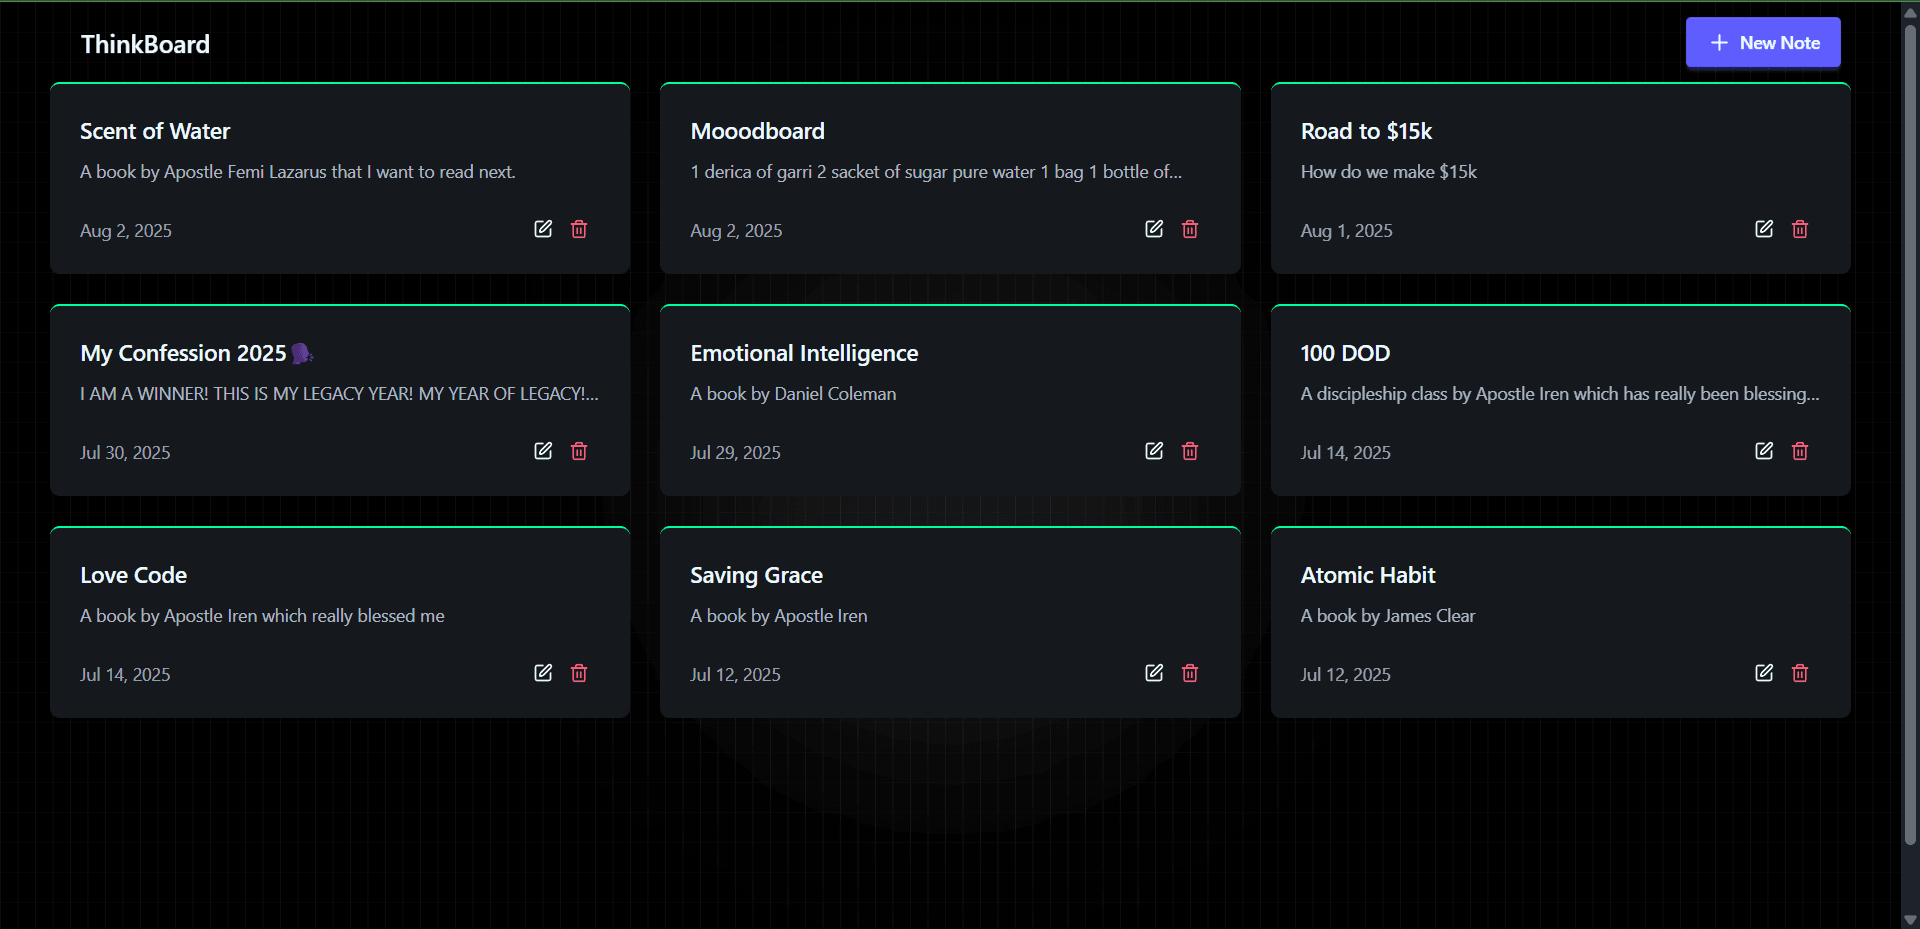Click the Jul 30, 2025 date

[x=125, y=453]
